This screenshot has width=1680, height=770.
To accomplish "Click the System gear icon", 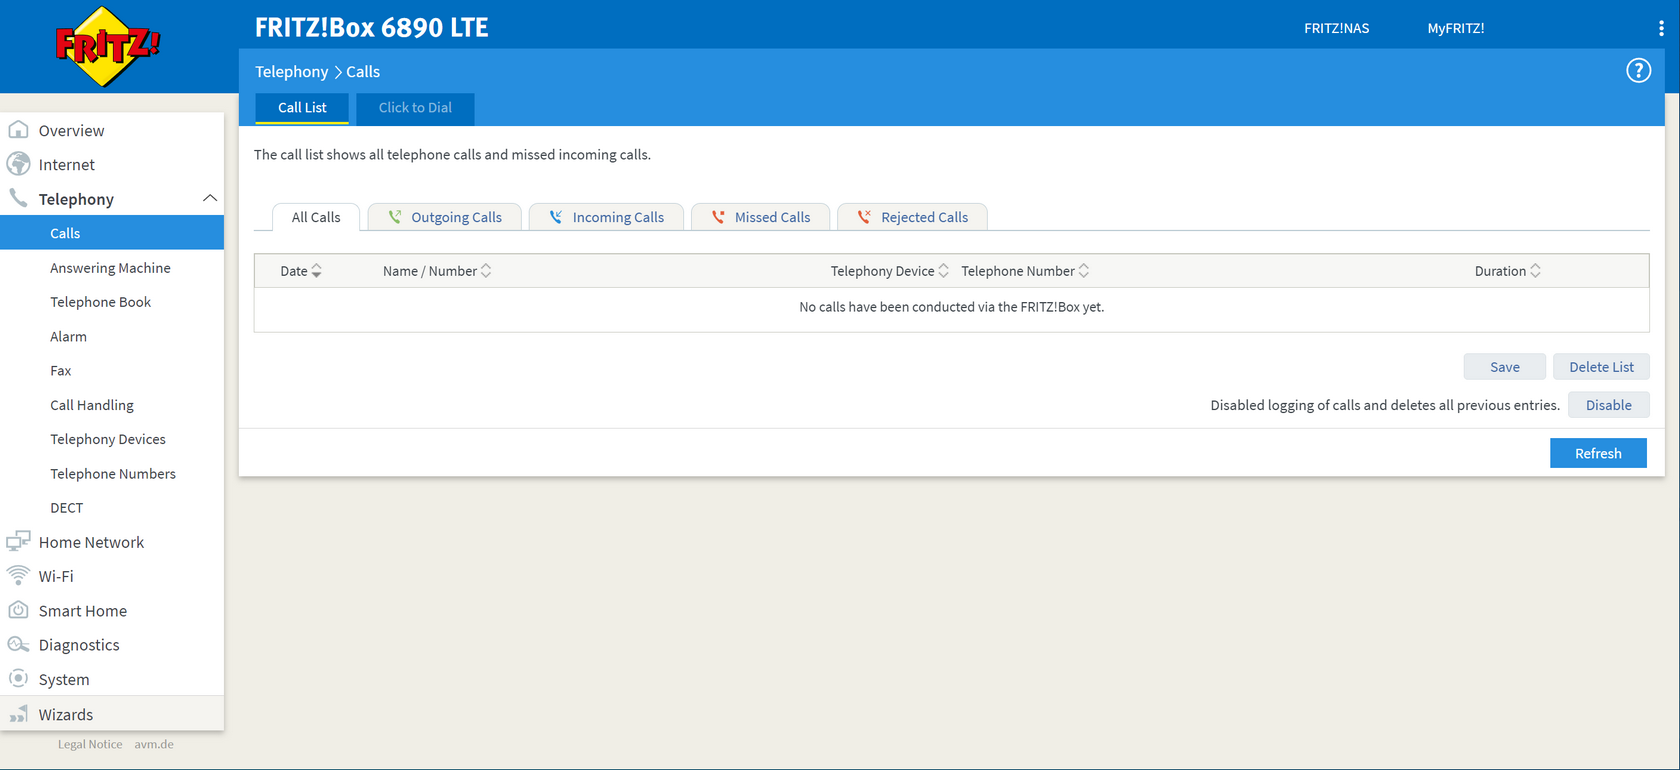I will 18,678.
